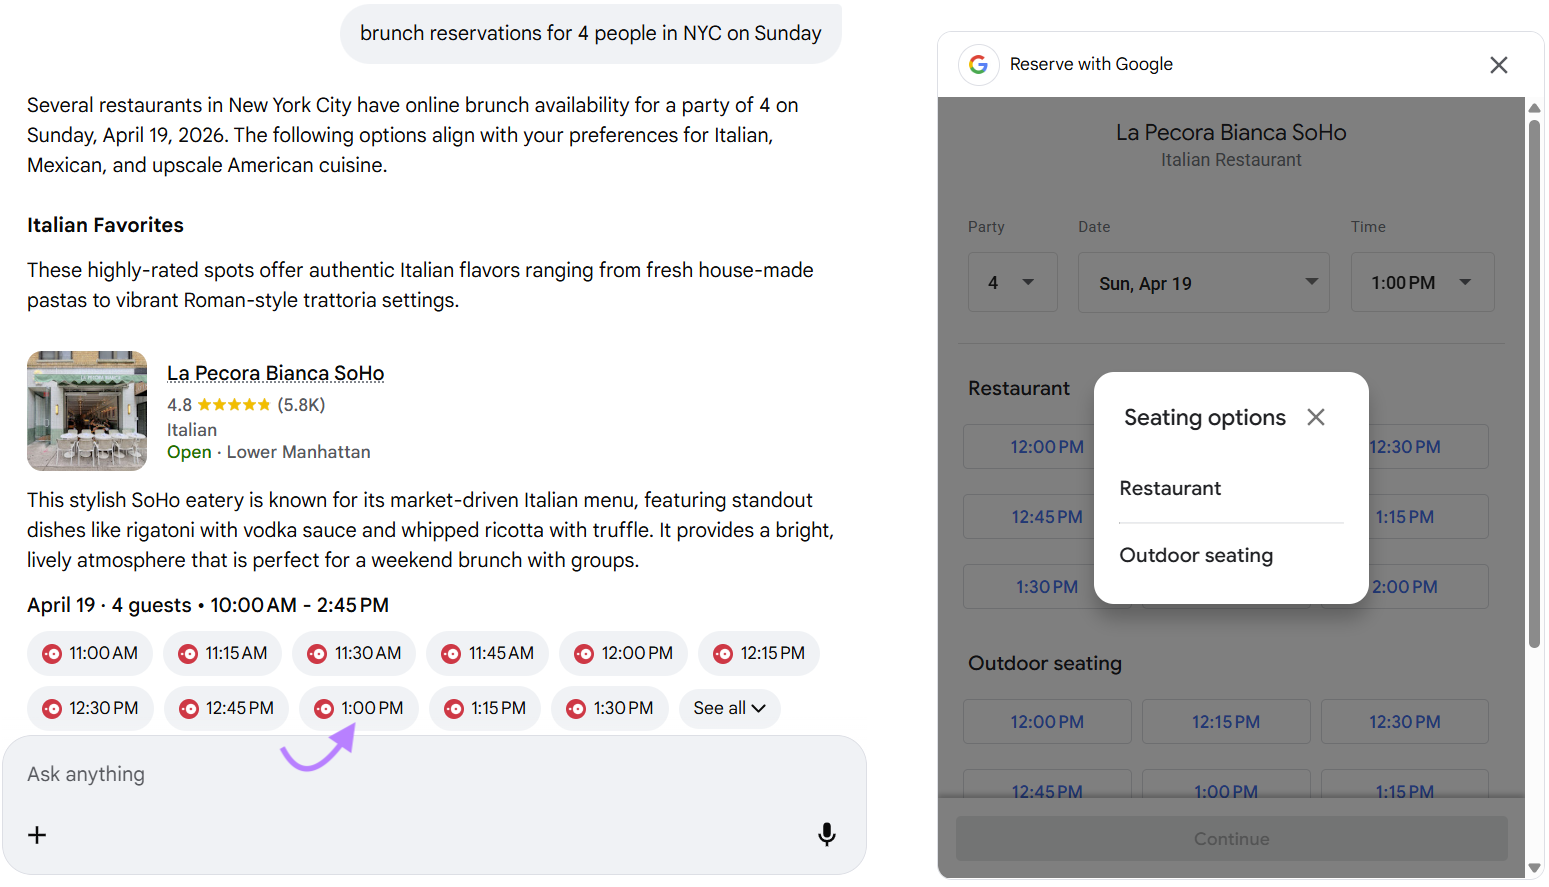Expand the See all time slots chip
1549x887 pixels.
tap(729, 708)
